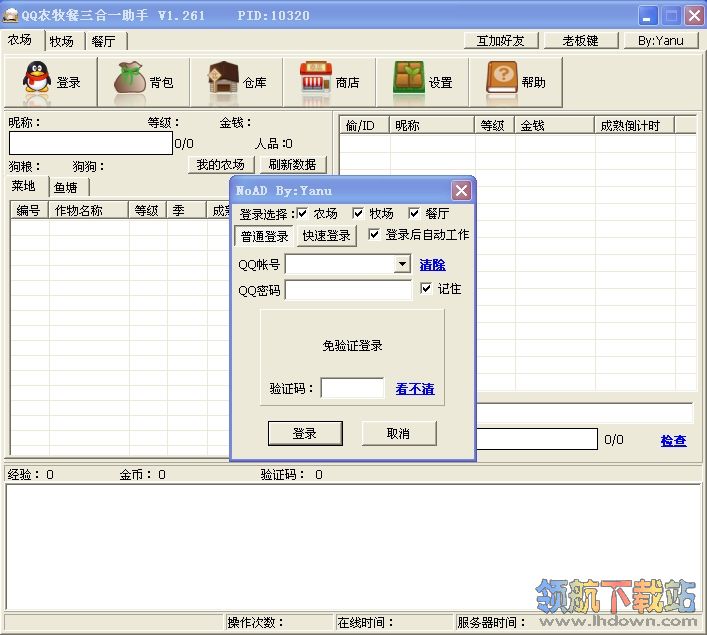Viewport: 707px width, 635px height.
Task: Toggle the 农场 login checkbox
Action: [x=302, y=213]
